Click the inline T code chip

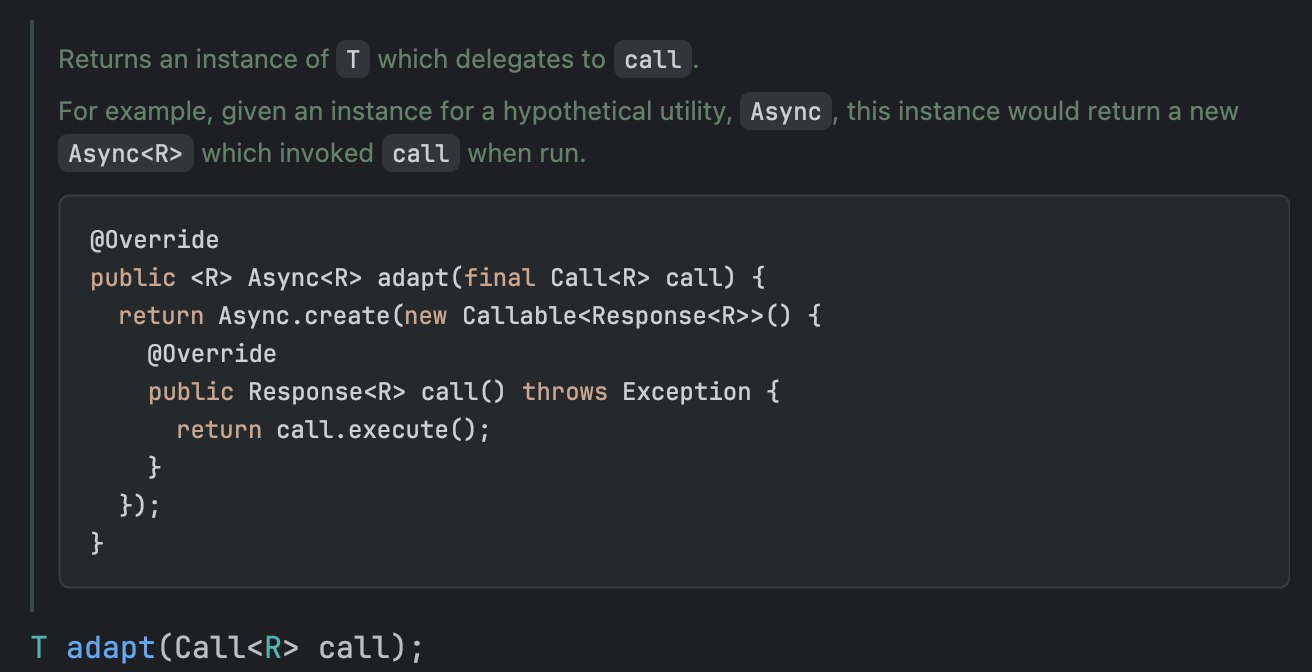[x=352, y=59]
